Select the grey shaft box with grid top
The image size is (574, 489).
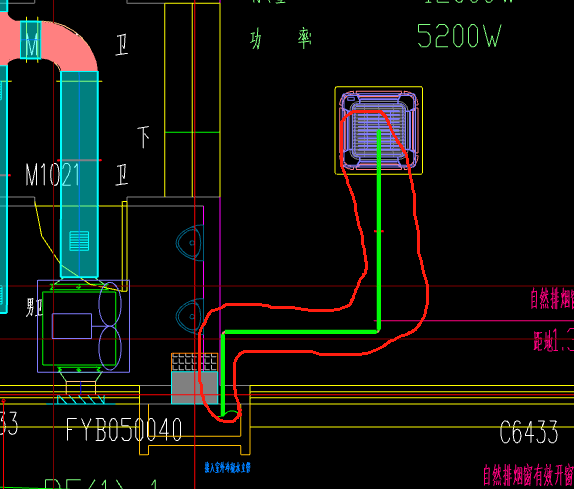coord(195,379)
